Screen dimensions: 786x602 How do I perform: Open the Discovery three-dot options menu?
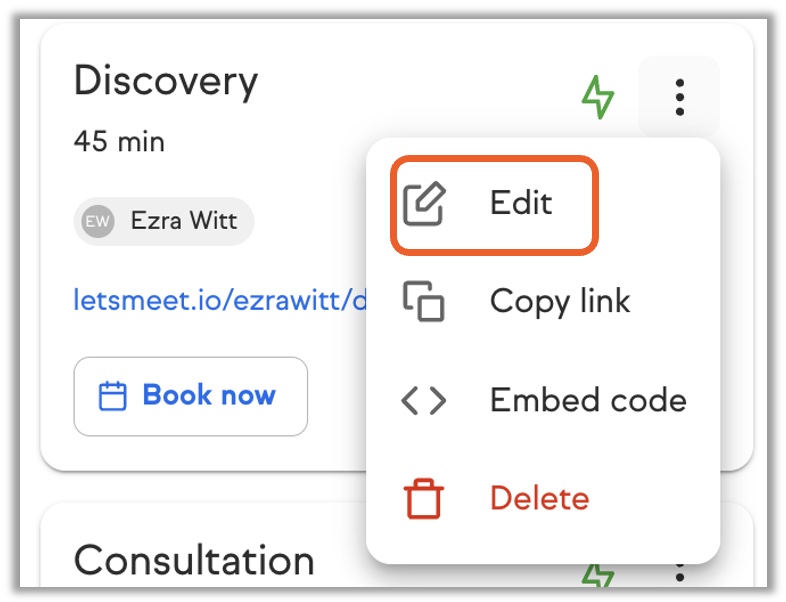click(679, 97)
